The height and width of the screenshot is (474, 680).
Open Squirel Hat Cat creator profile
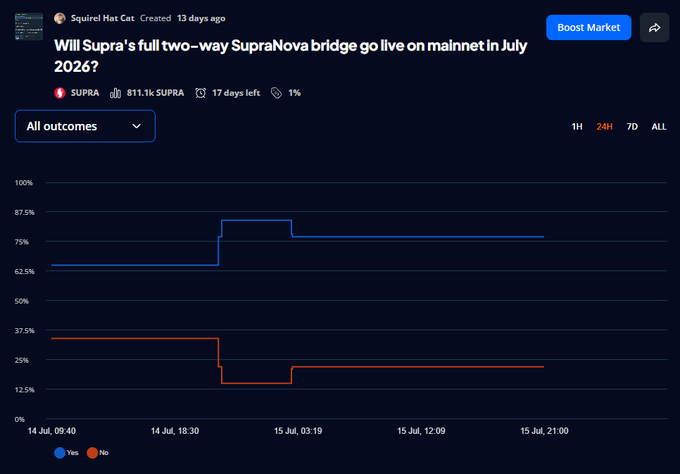(103, 18)
